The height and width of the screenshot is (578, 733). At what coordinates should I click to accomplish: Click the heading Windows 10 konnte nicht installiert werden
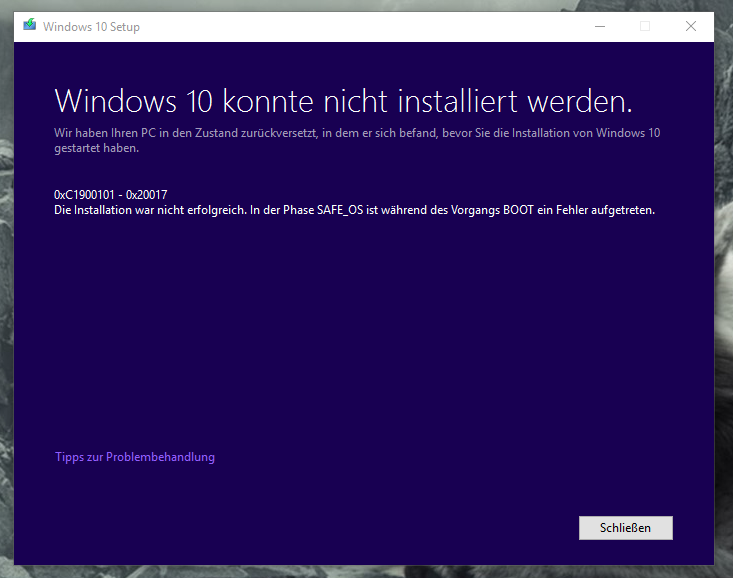(343, 101)
